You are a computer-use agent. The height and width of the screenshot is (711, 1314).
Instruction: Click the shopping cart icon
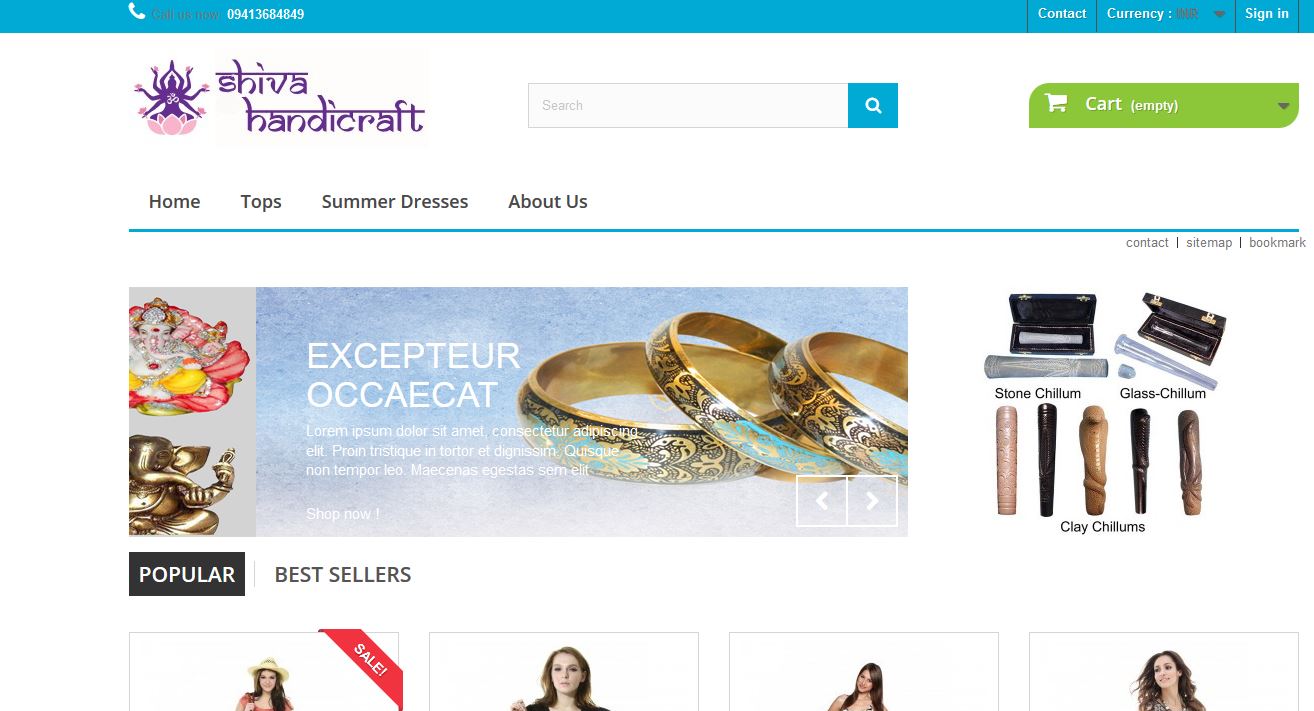click(x=1055, y=102)
